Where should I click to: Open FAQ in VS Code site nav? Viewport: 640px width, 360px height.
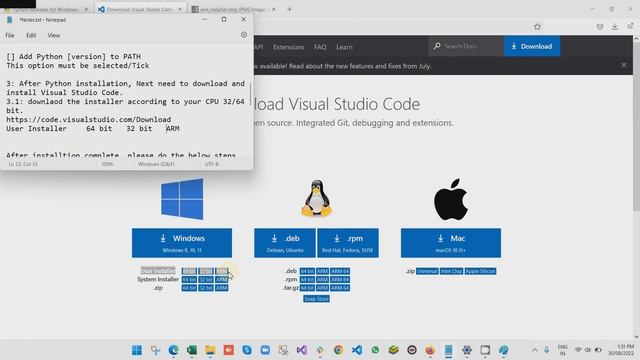(x=320, y=47)
